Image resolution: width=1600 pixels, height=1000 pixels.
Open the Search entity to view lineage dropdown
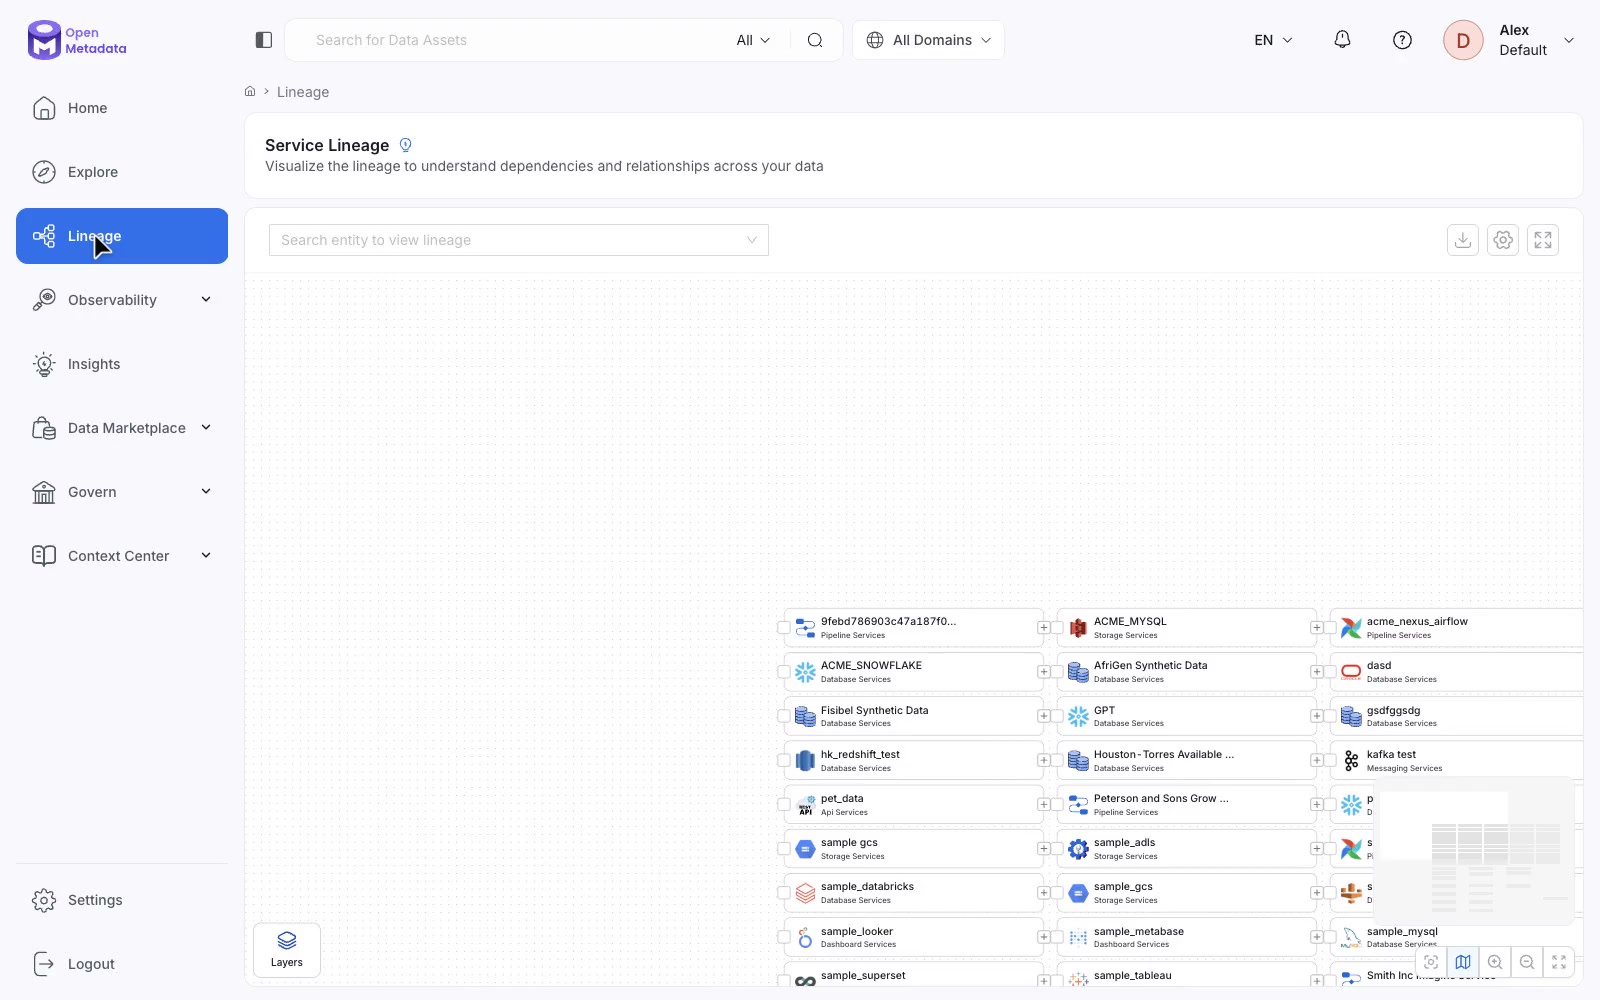coord(519,240)
